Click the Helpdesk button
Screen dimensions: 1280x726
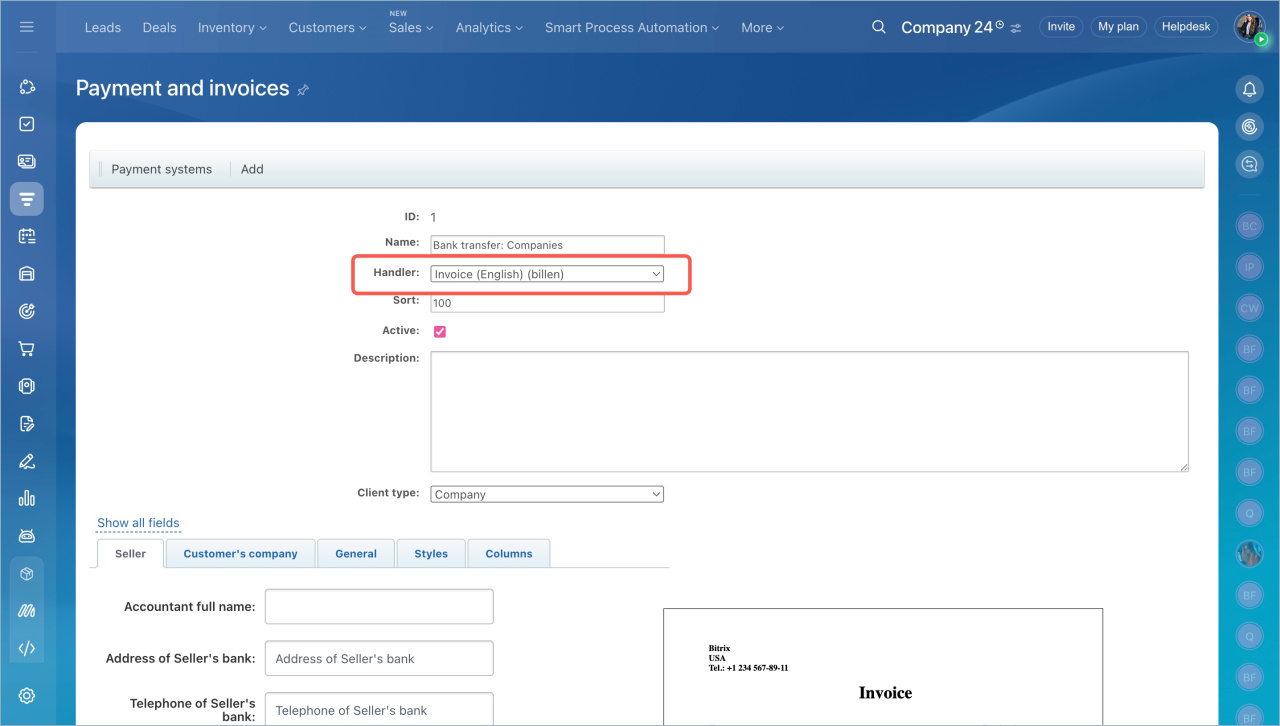(1186, 27)
